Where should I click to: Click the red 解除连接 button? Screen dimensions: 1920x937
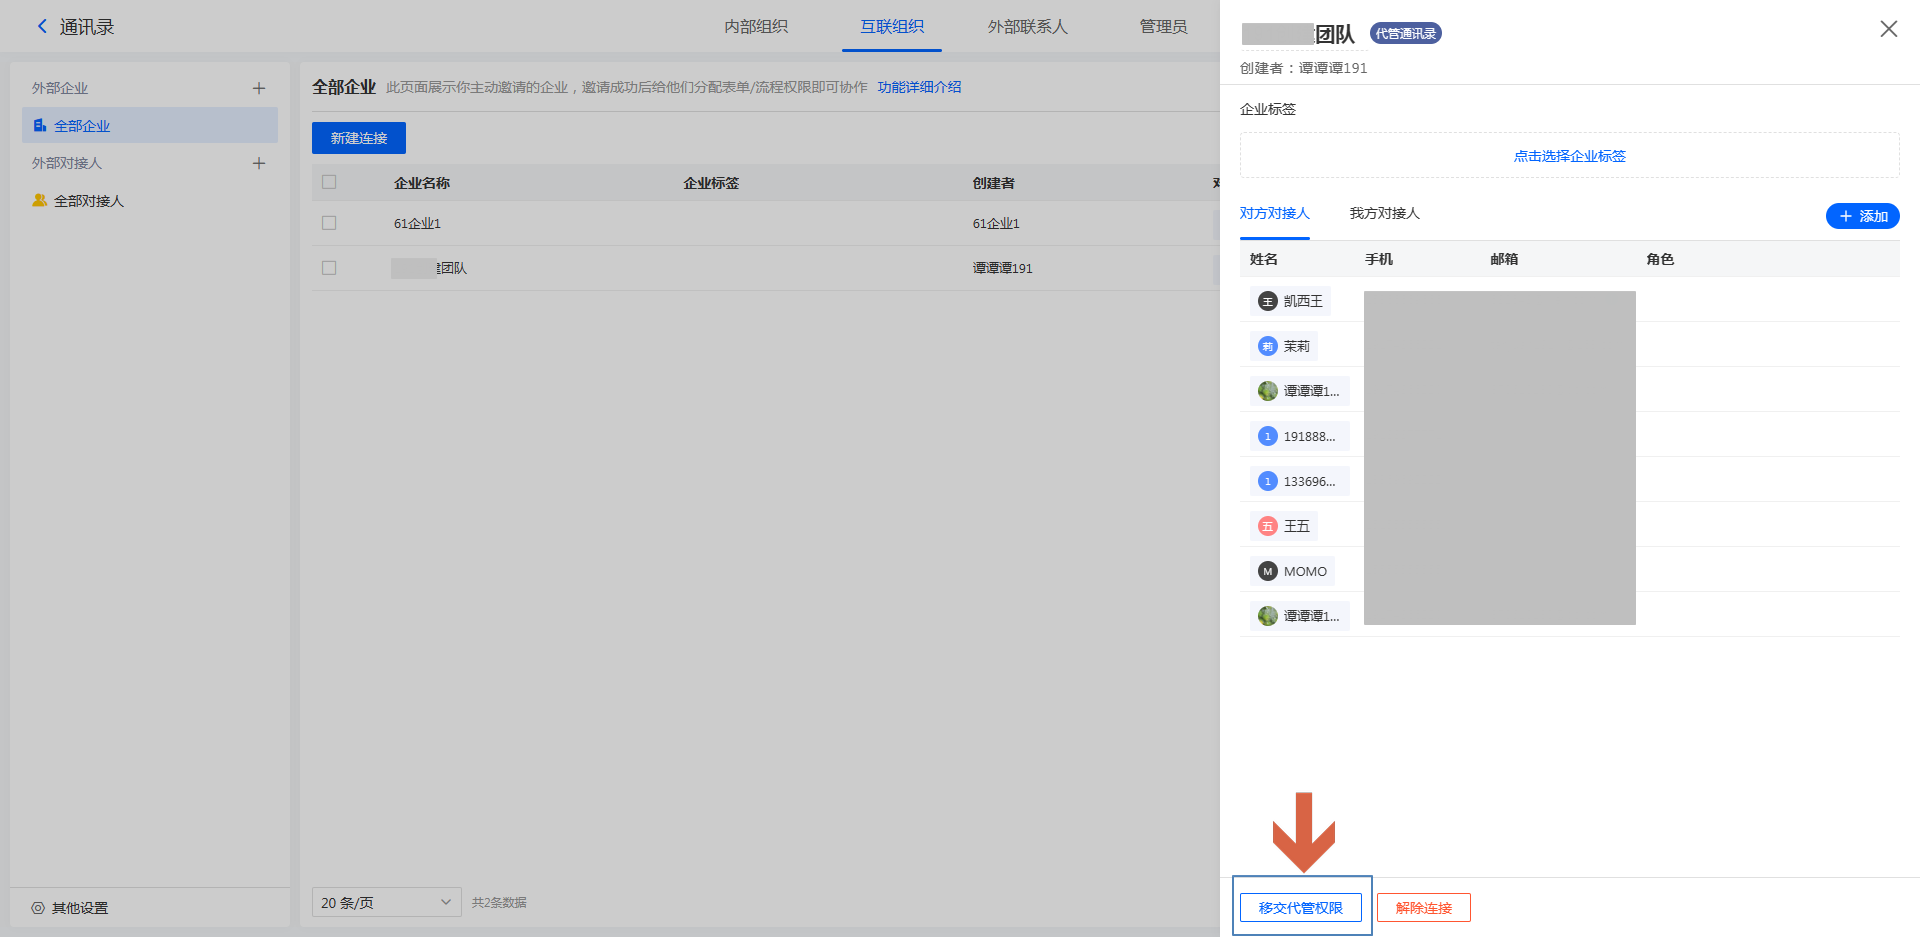pyautogui.click(x=1423, y=907)
